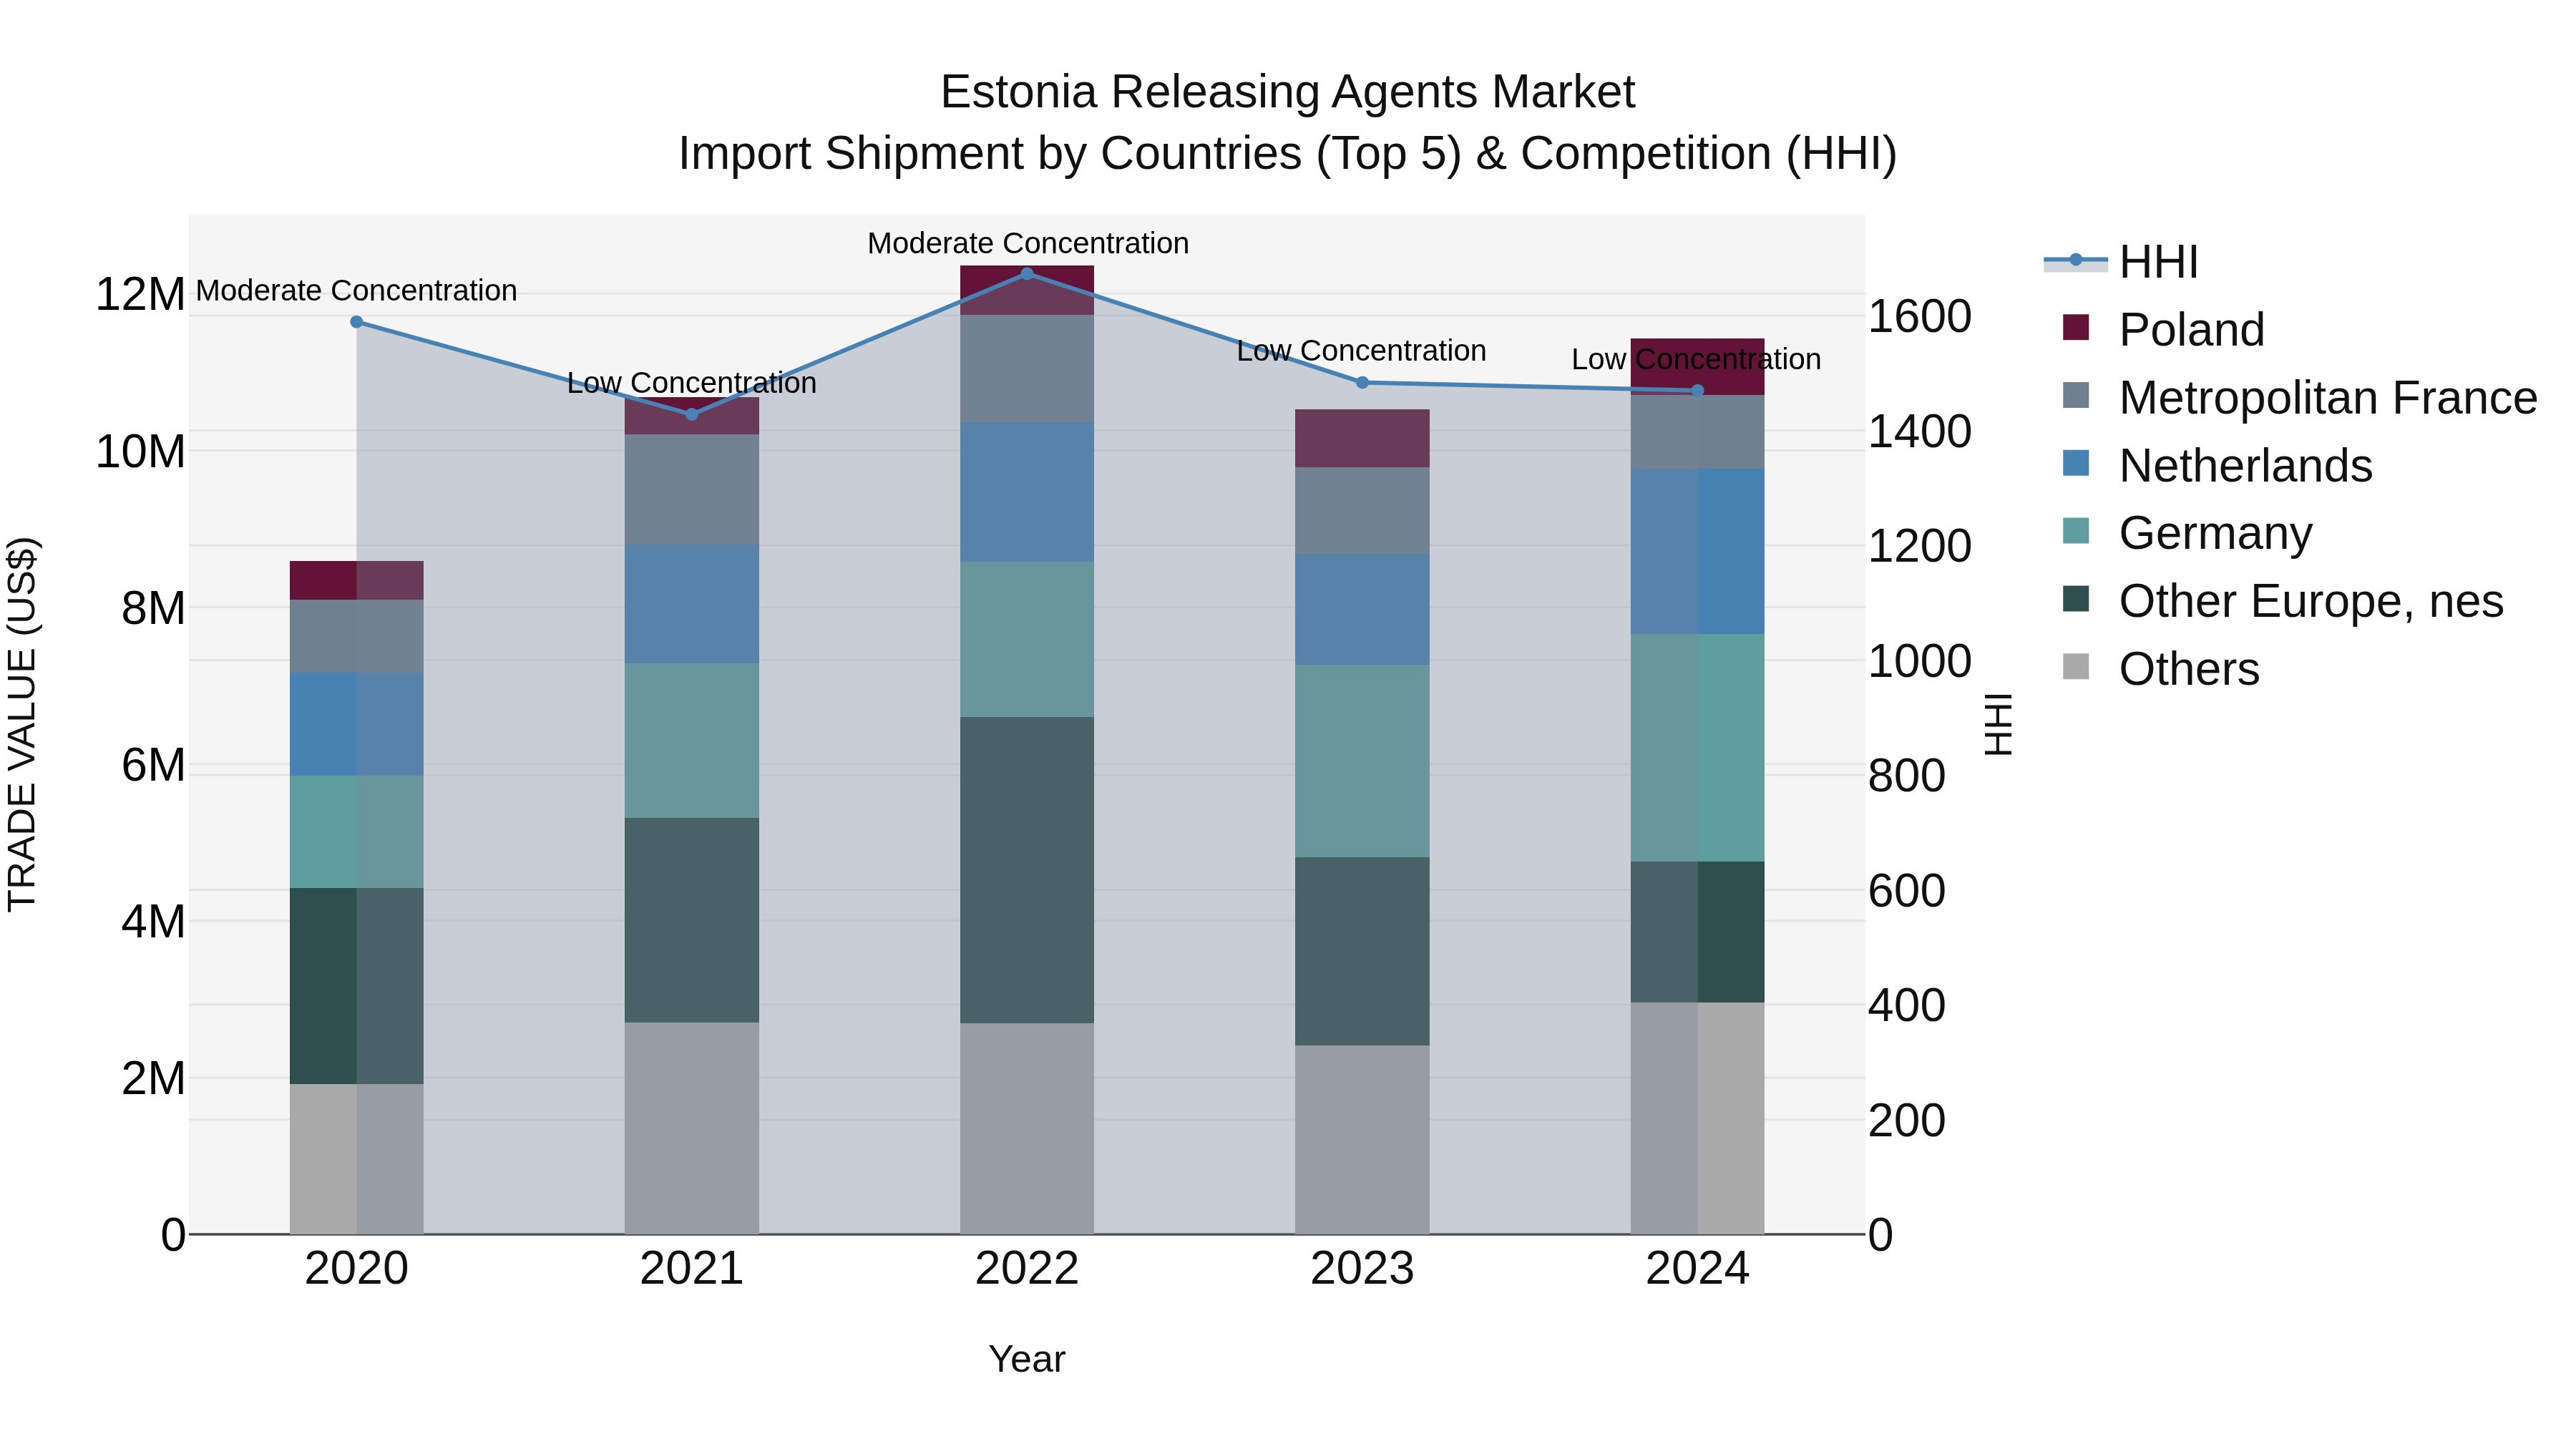Click the 2022 x-axis tick label
This screenshot has height=1449, width=2576.
1027,1269
